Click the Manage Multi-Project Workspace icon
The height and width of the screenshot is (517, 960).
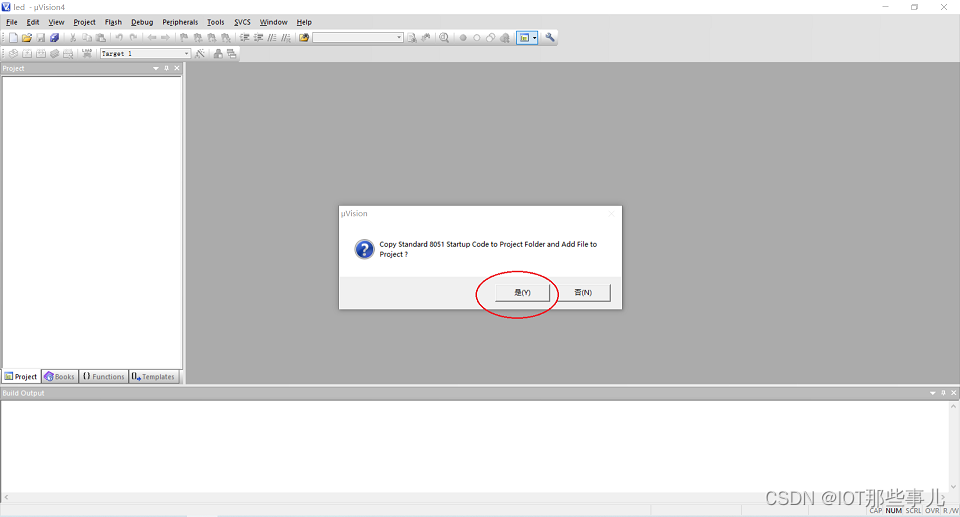[x=231, y=53]
